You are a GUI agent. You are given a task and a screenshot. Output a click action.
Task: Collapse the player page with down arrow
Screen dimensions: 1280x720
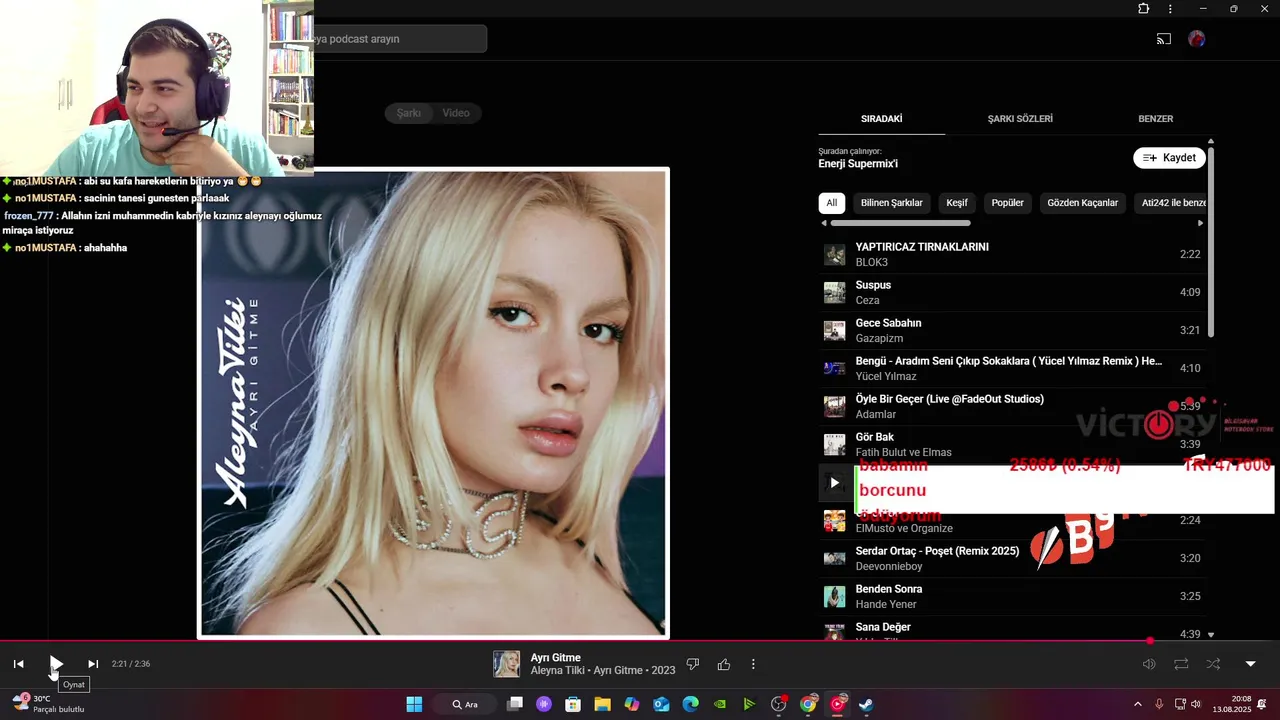pos(1250,664)
